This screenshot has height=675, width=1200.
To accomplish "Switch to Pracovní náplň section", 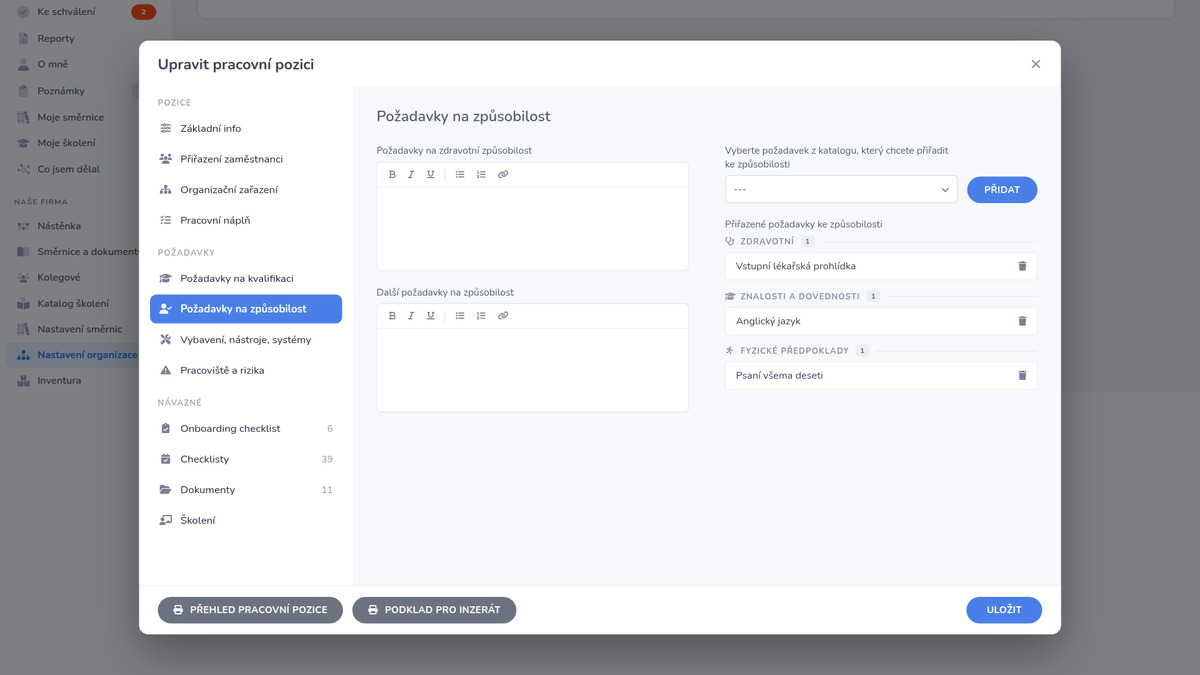I will click(x=246, y=220).
